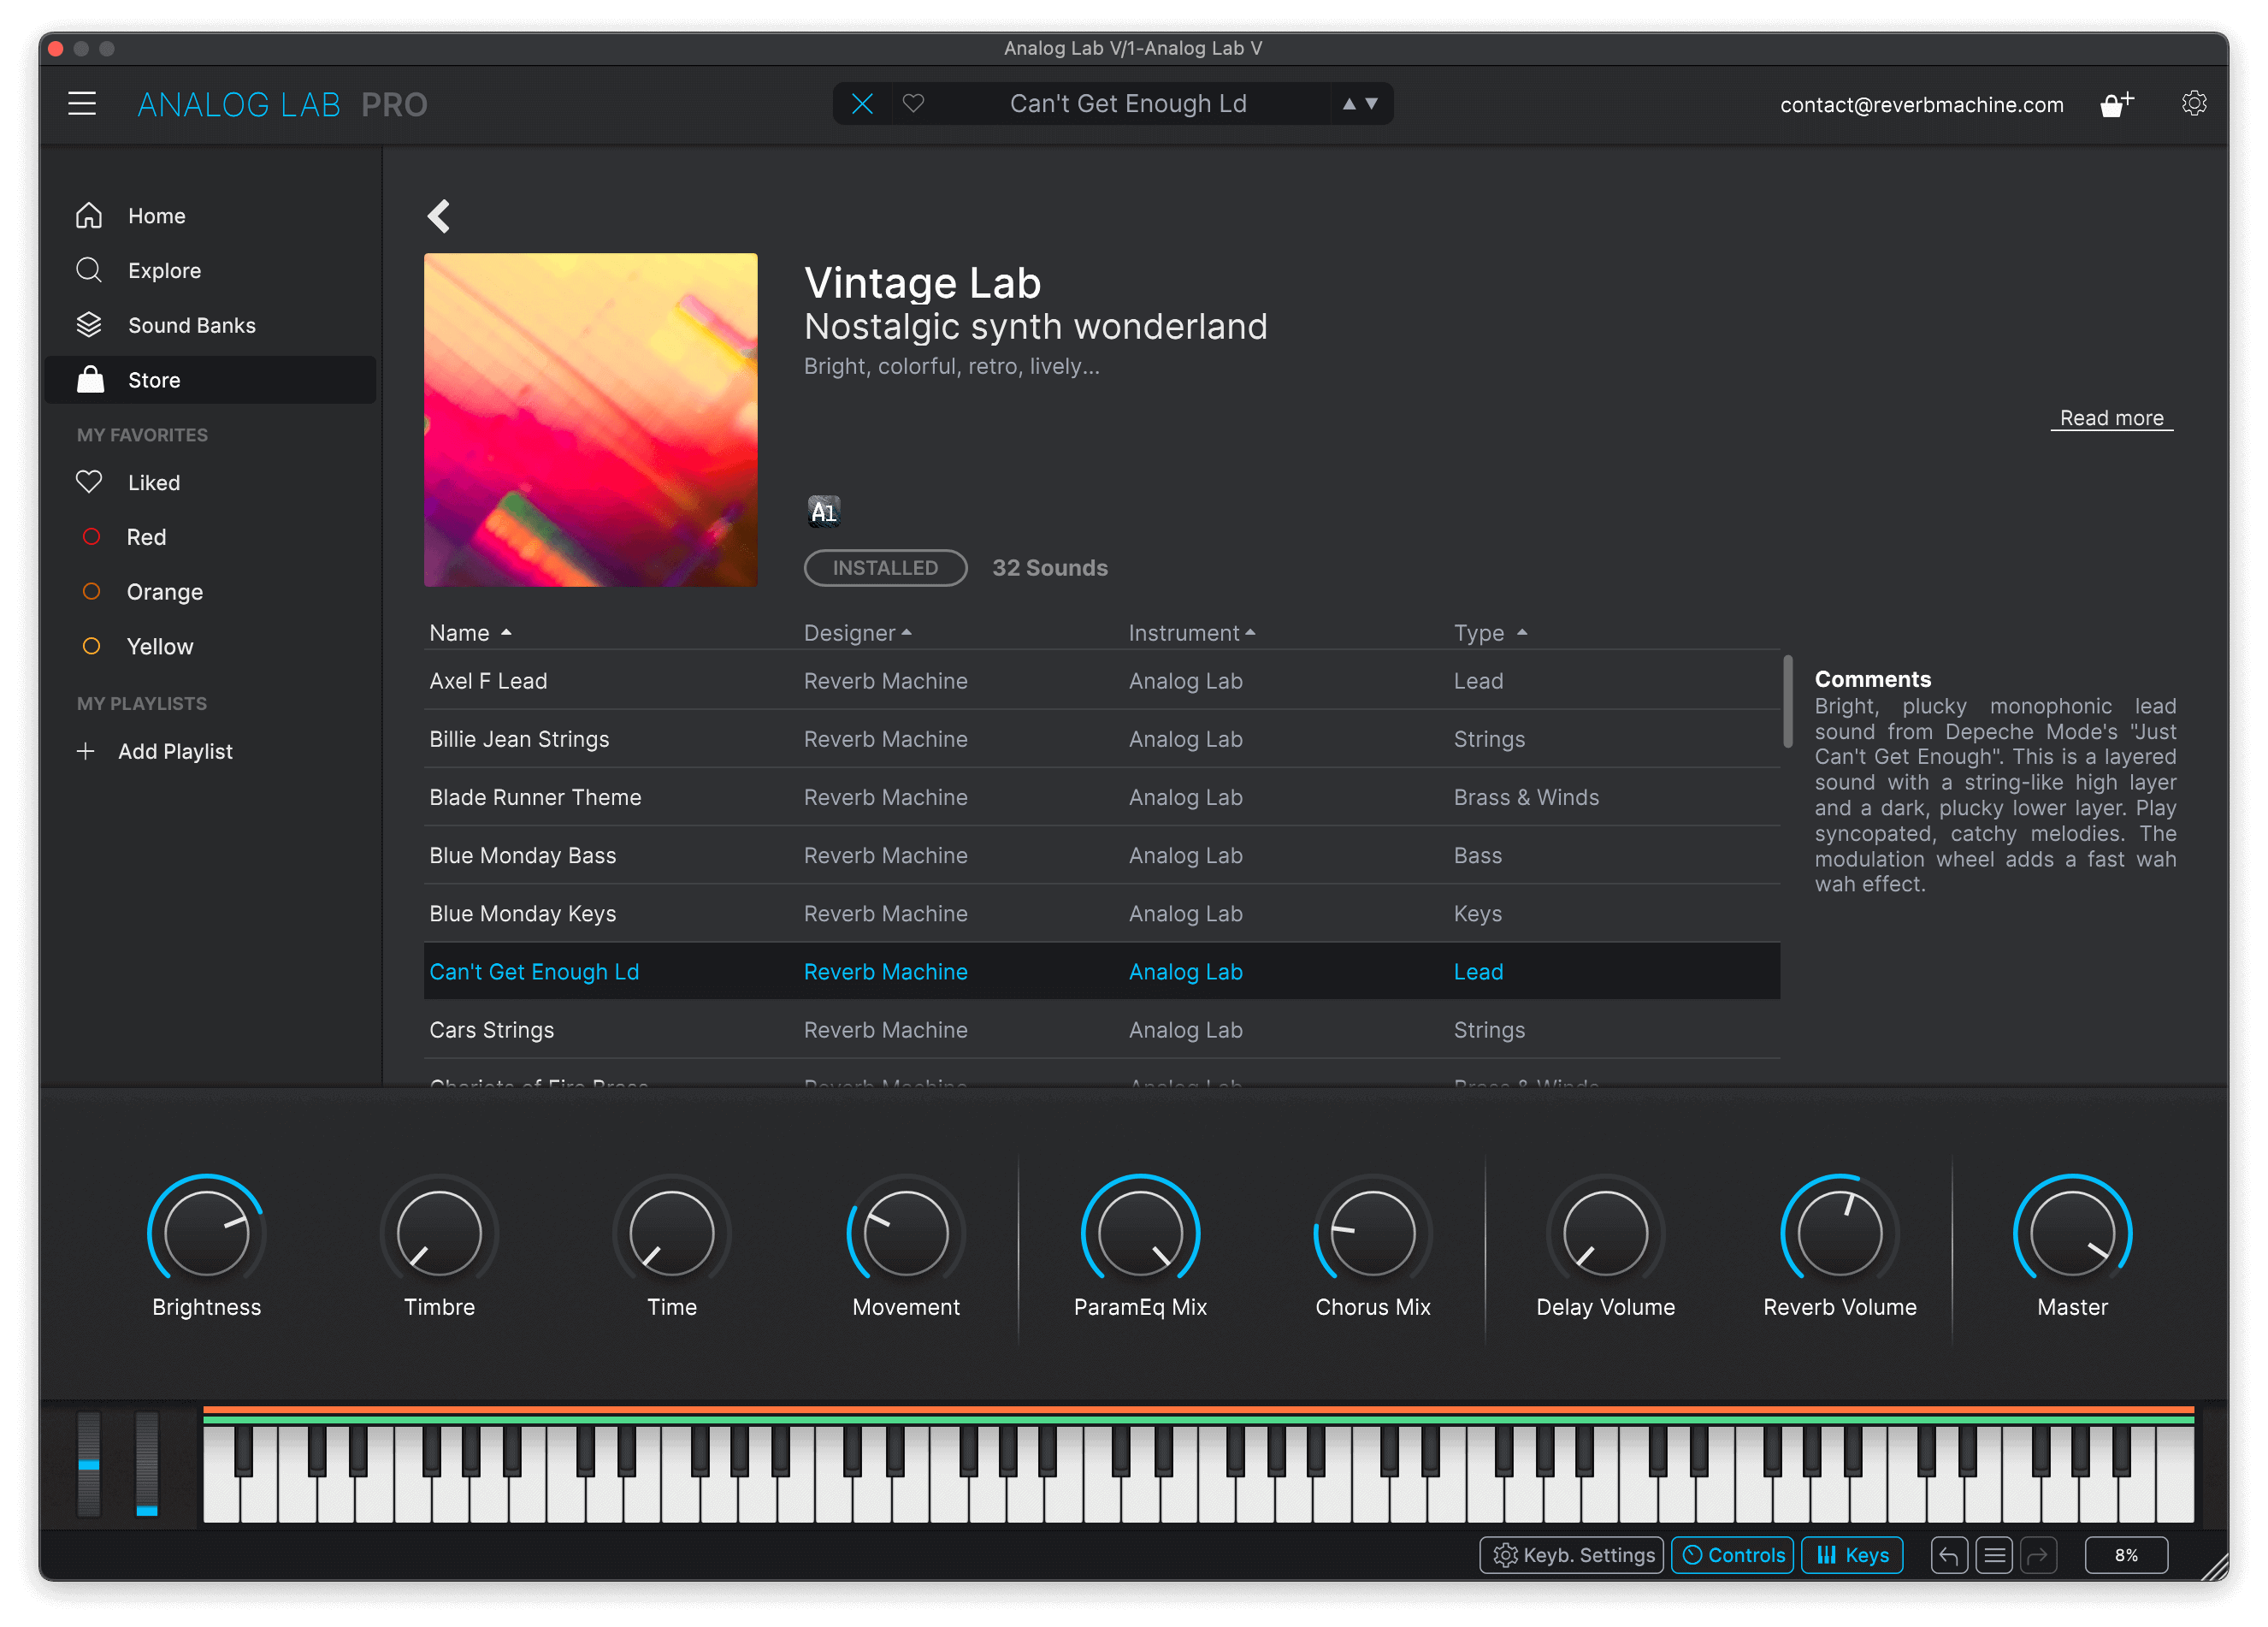Open Home in the sidebar
The width and height of the screenshot is (2268, 1627).
point(210,216)
